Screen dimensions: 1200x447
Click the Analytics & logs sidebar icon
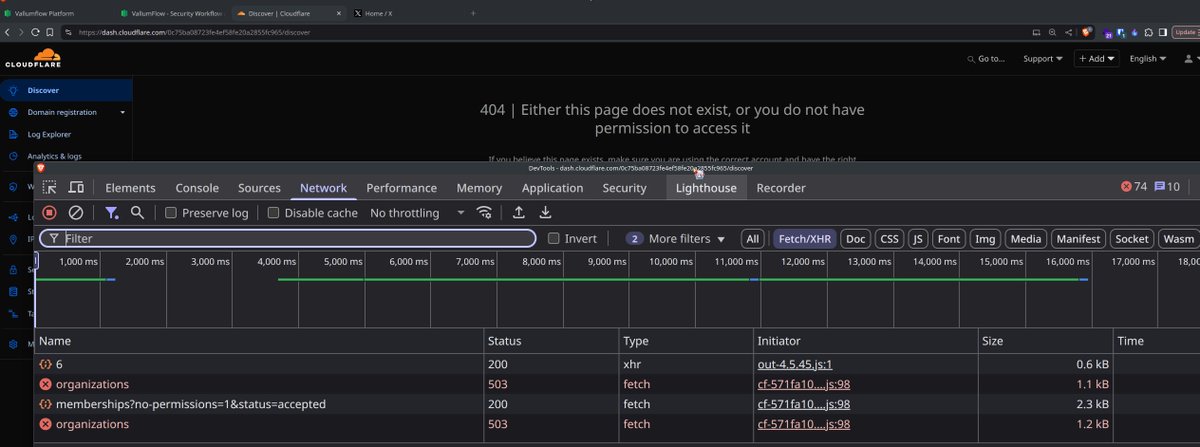13,156
